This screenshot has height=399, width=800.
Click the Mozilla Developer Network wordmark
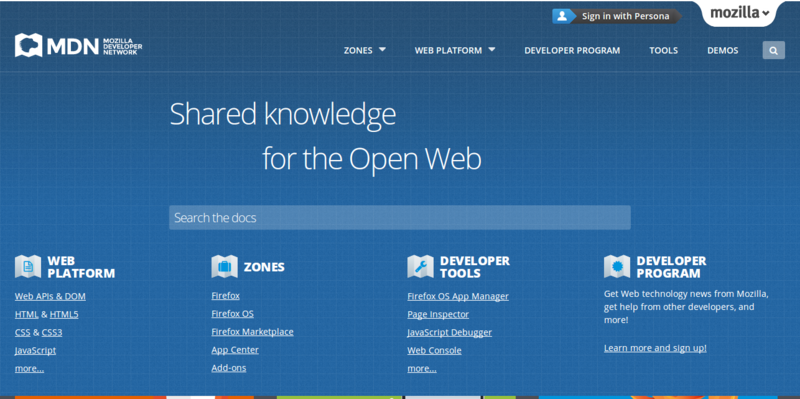122,46
